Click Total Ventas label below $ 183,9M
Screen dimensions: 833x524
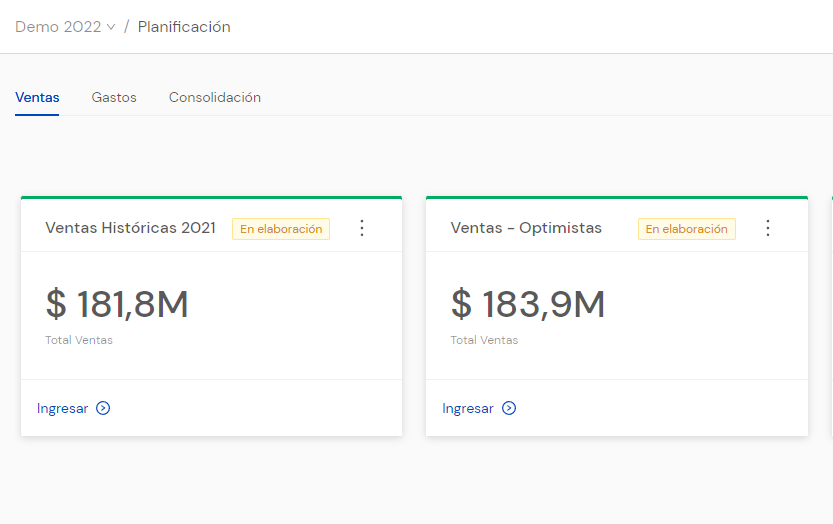click(484, 340)
